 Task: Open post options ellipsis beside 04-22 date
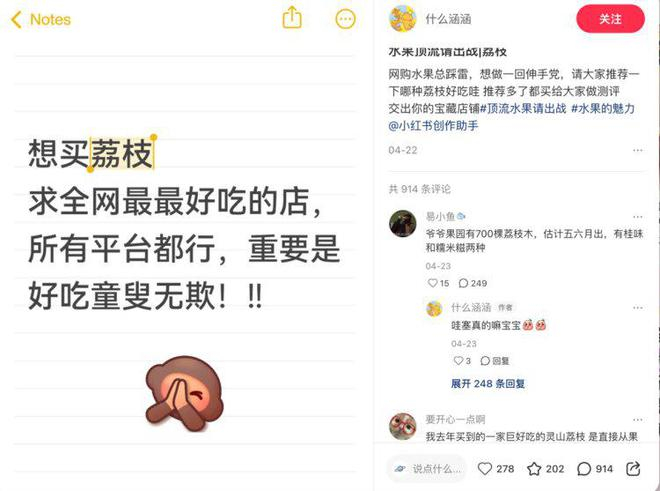point(638,150)
